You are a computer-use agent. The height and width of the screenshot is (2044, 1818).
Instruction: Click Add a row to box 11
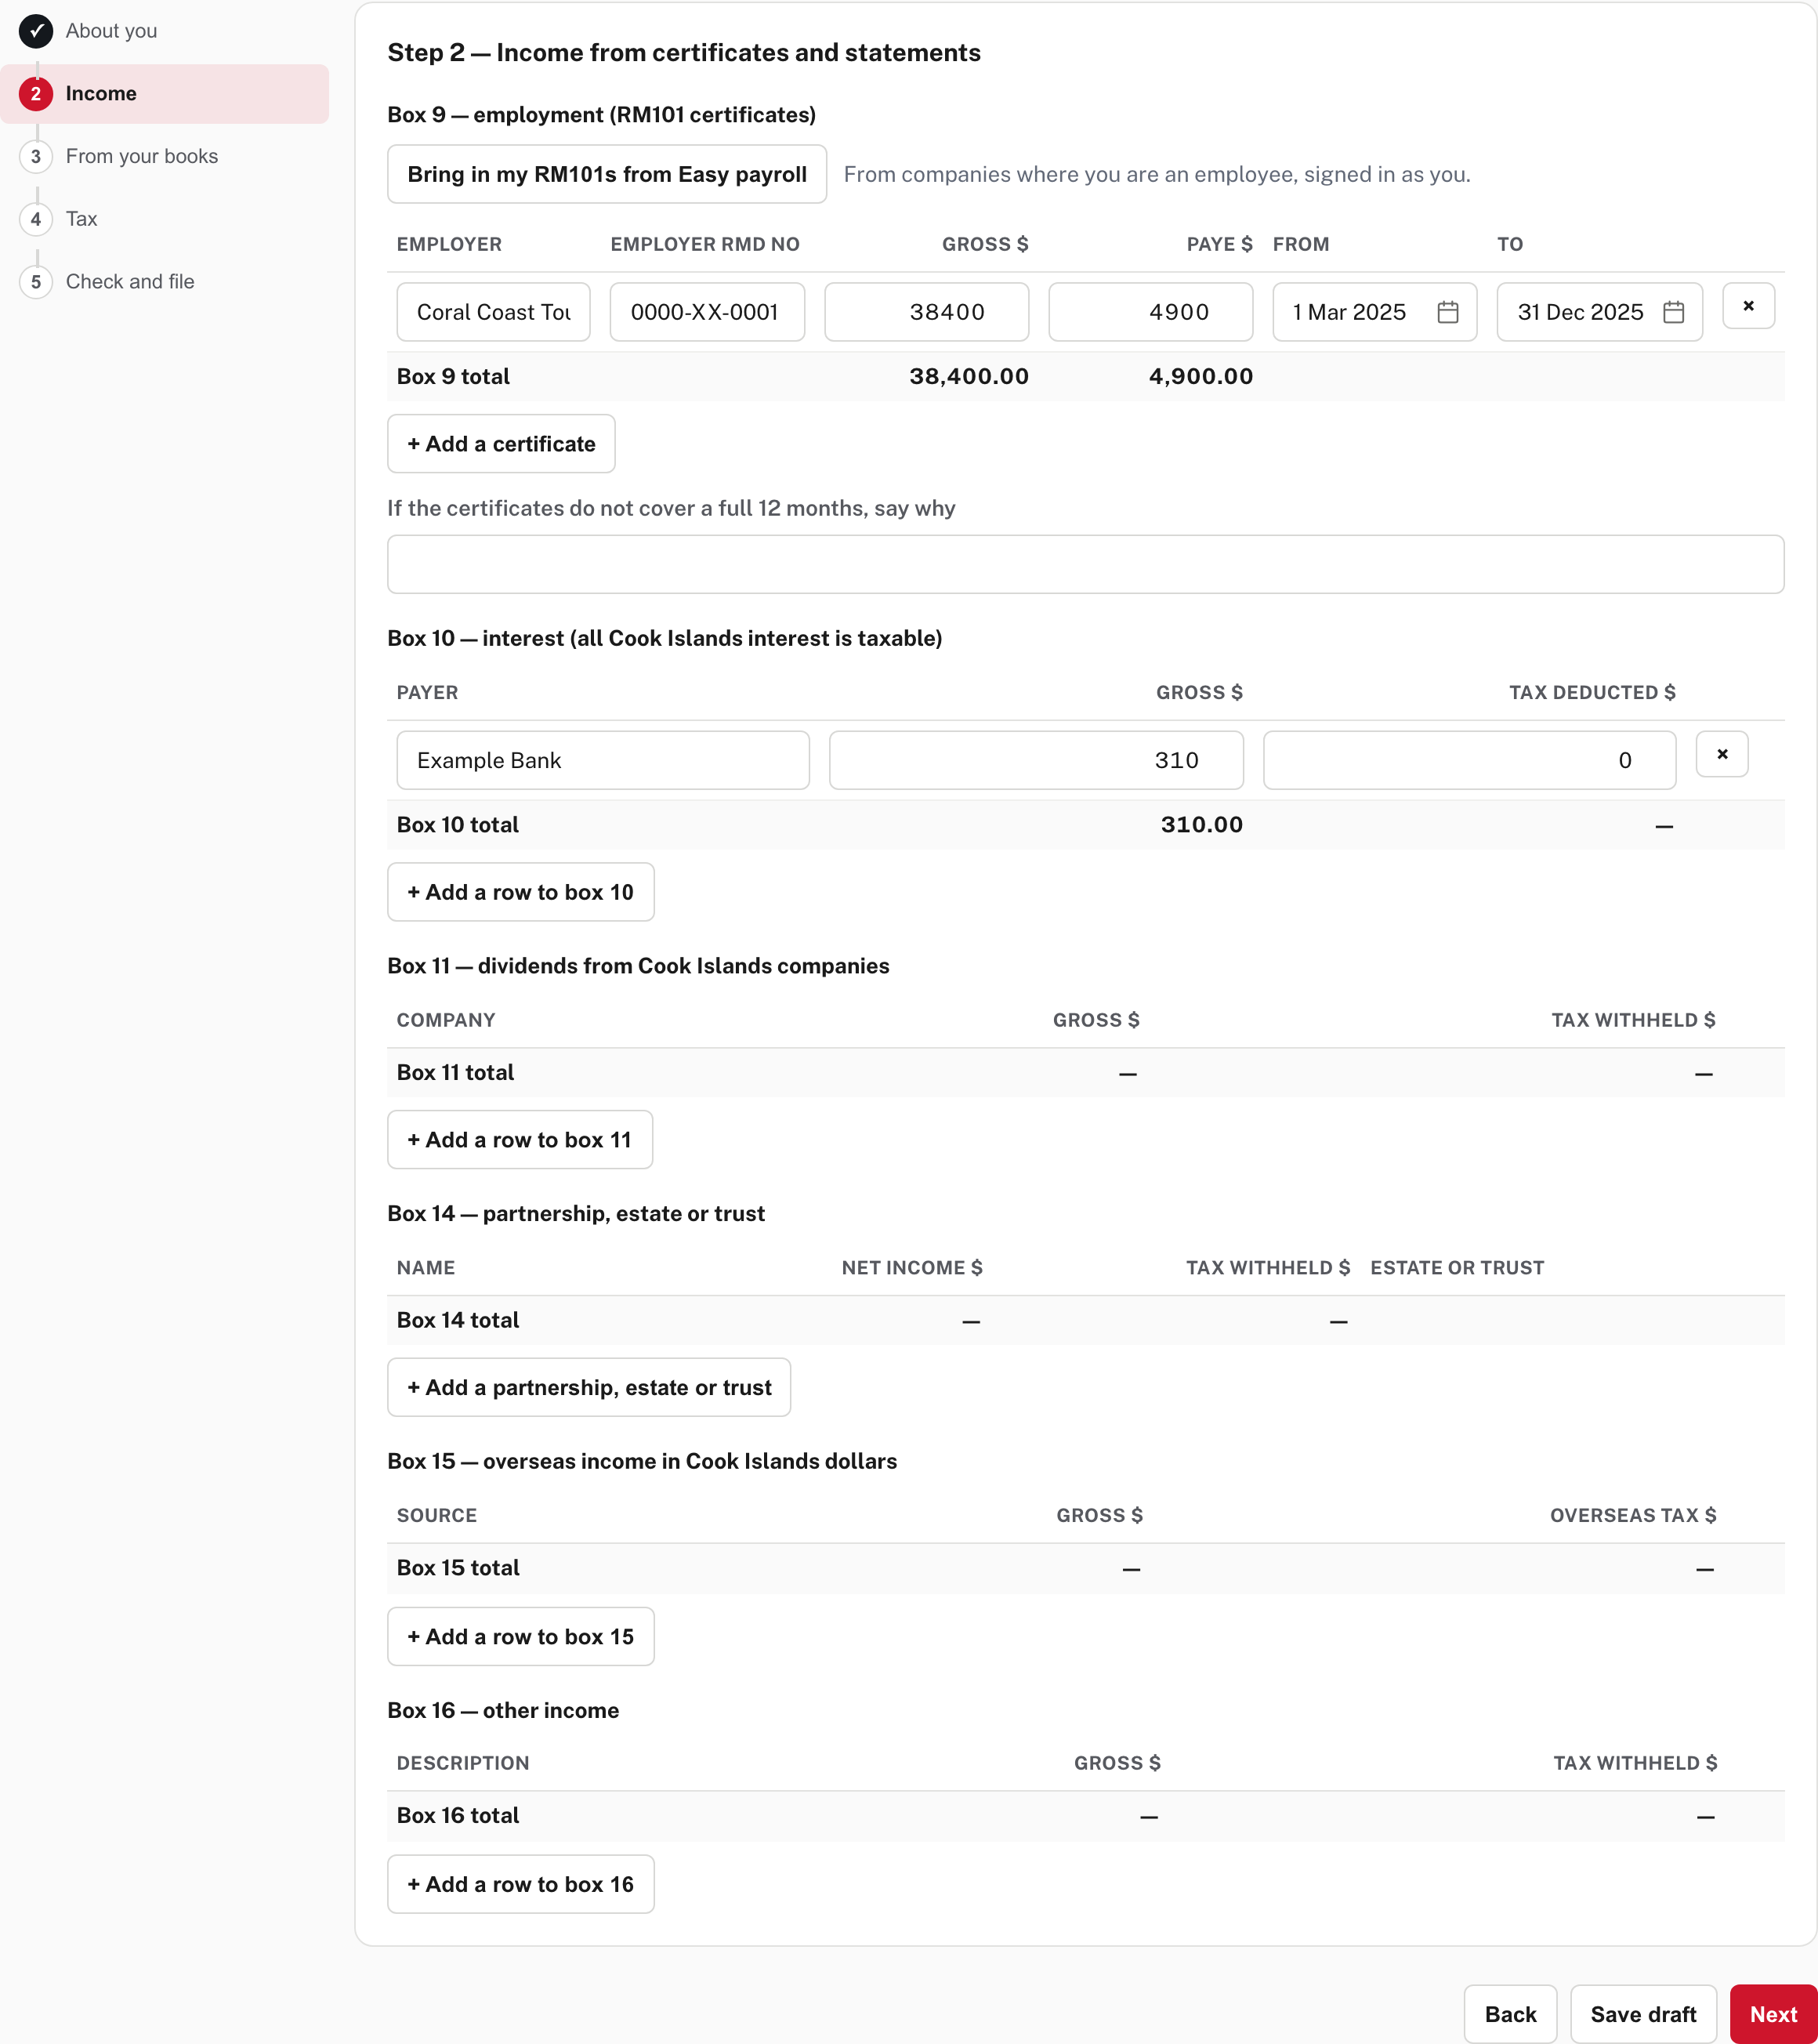[x=520, y=1140]
